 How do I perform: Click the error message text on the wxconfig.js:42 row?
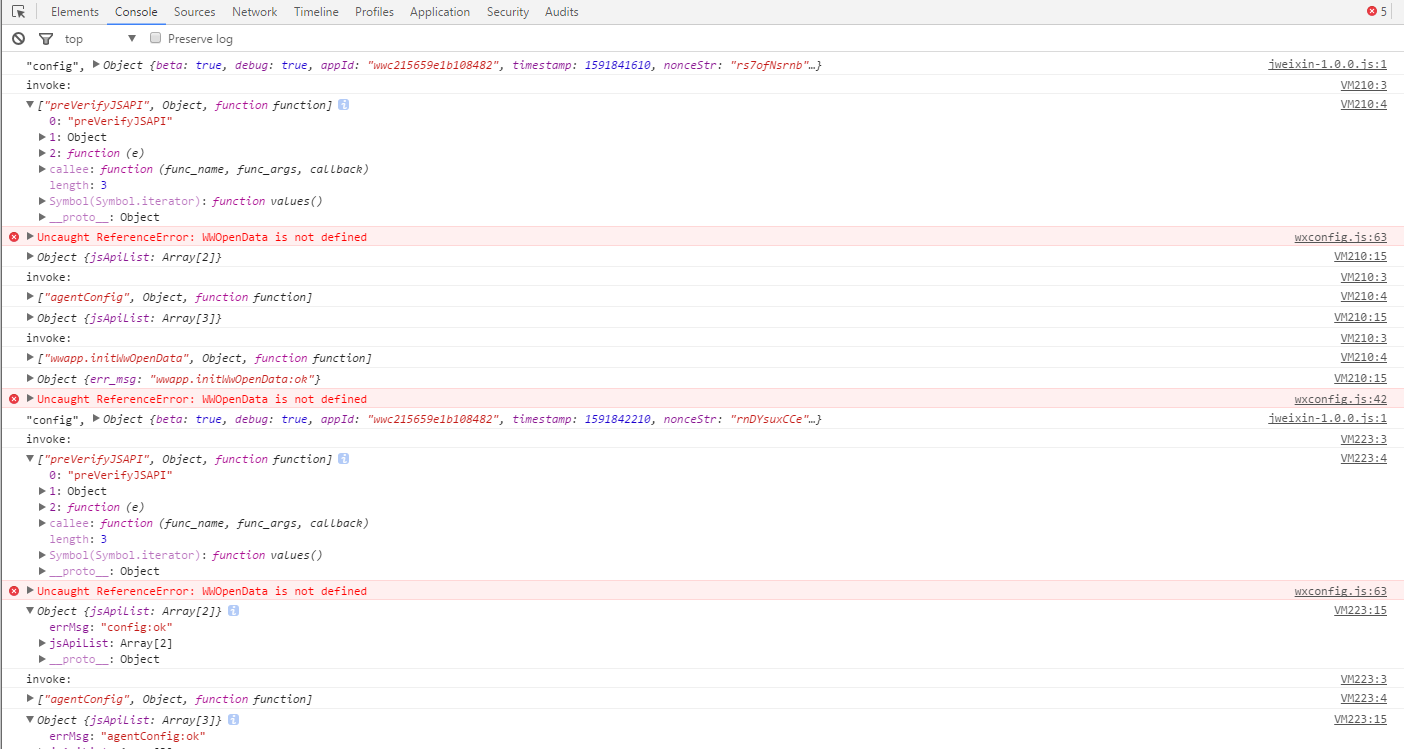(202, 399)
